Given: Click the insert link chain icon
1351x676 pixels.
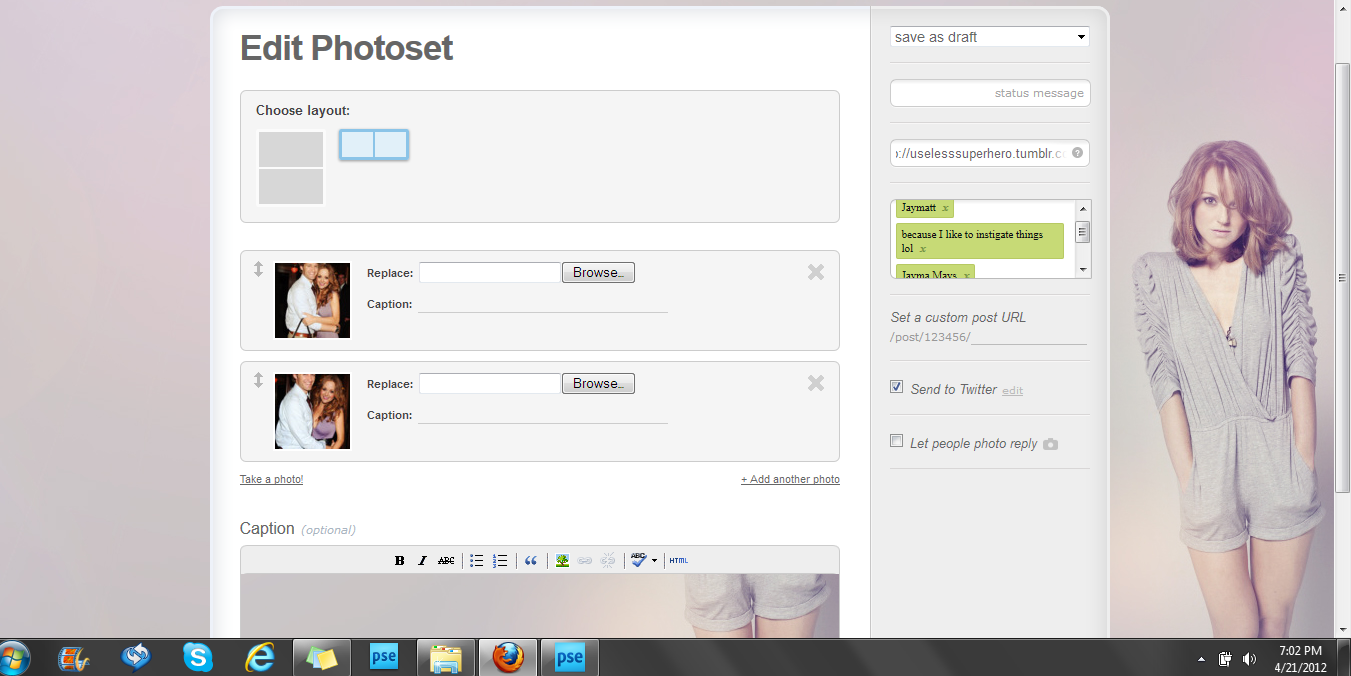Looking at the screenshot, I should 585,561.
